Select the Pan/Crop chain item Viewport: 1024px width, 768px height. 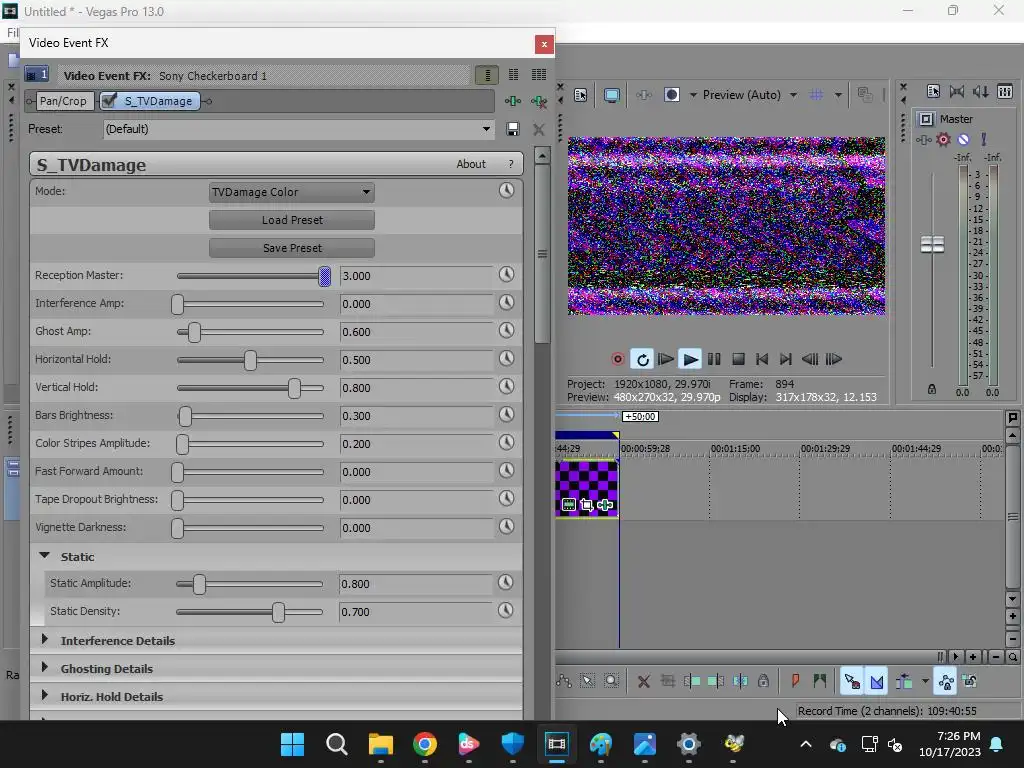[63, 101]
